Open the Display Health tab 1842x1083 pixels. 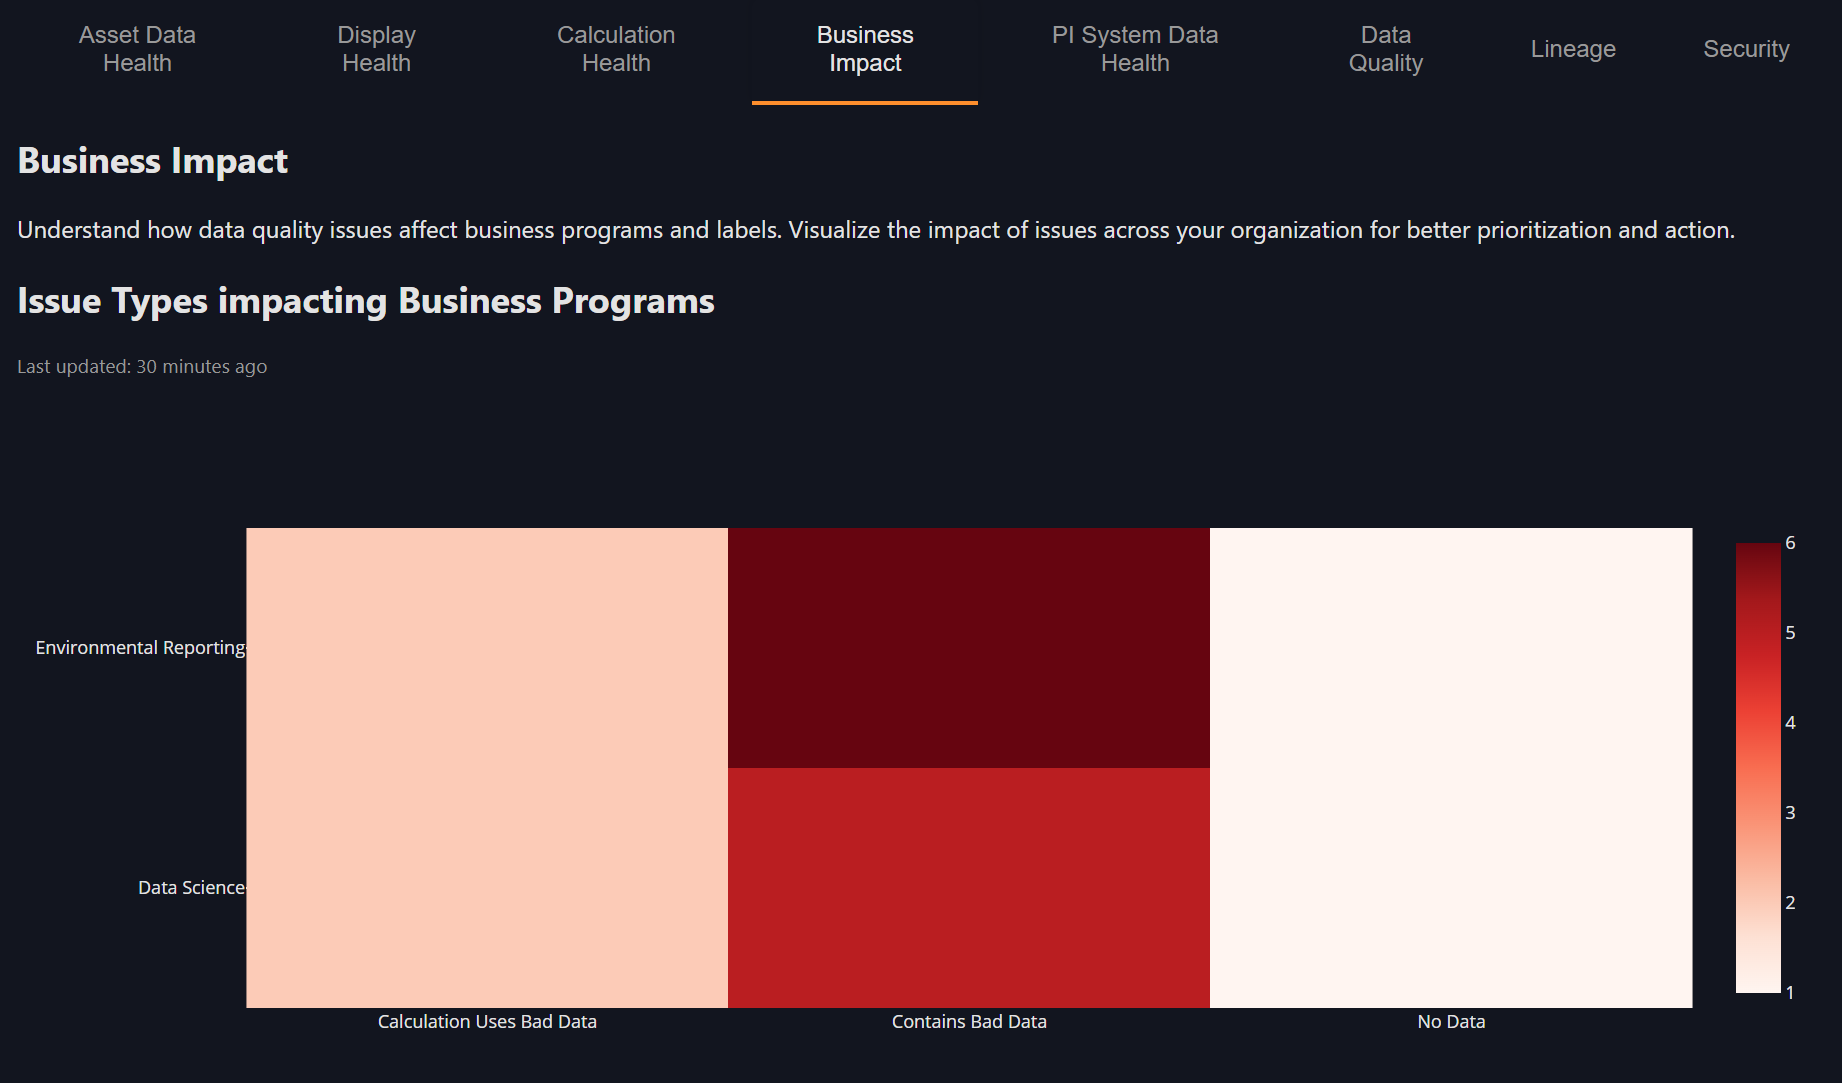(376, 48)
